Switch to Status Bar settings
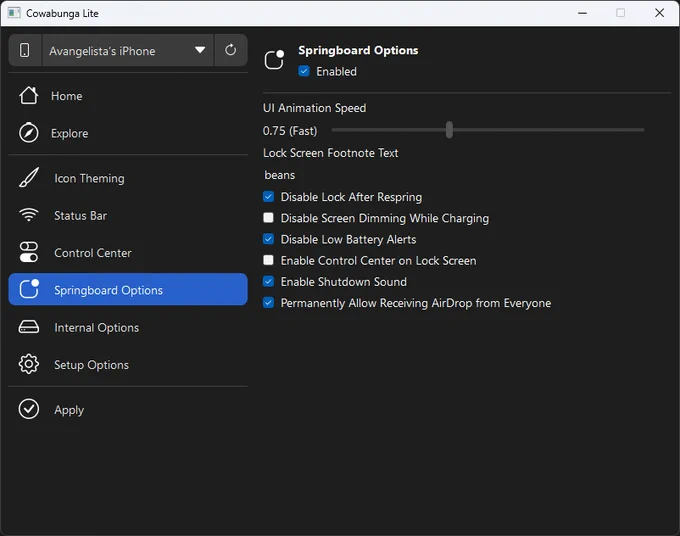This screenshot has width=680, height=536. tap(128, 215)
